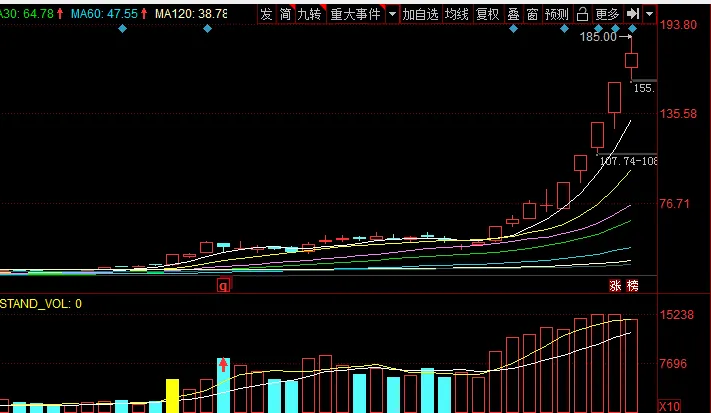Click the '涨' marker icon

(616, 286)
